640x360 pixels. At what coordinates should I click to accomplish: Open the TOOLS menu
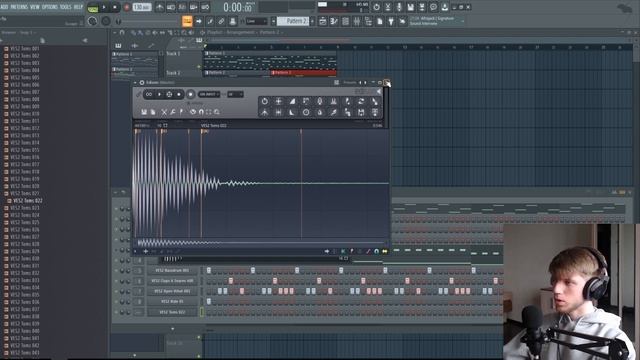point(65,7)
